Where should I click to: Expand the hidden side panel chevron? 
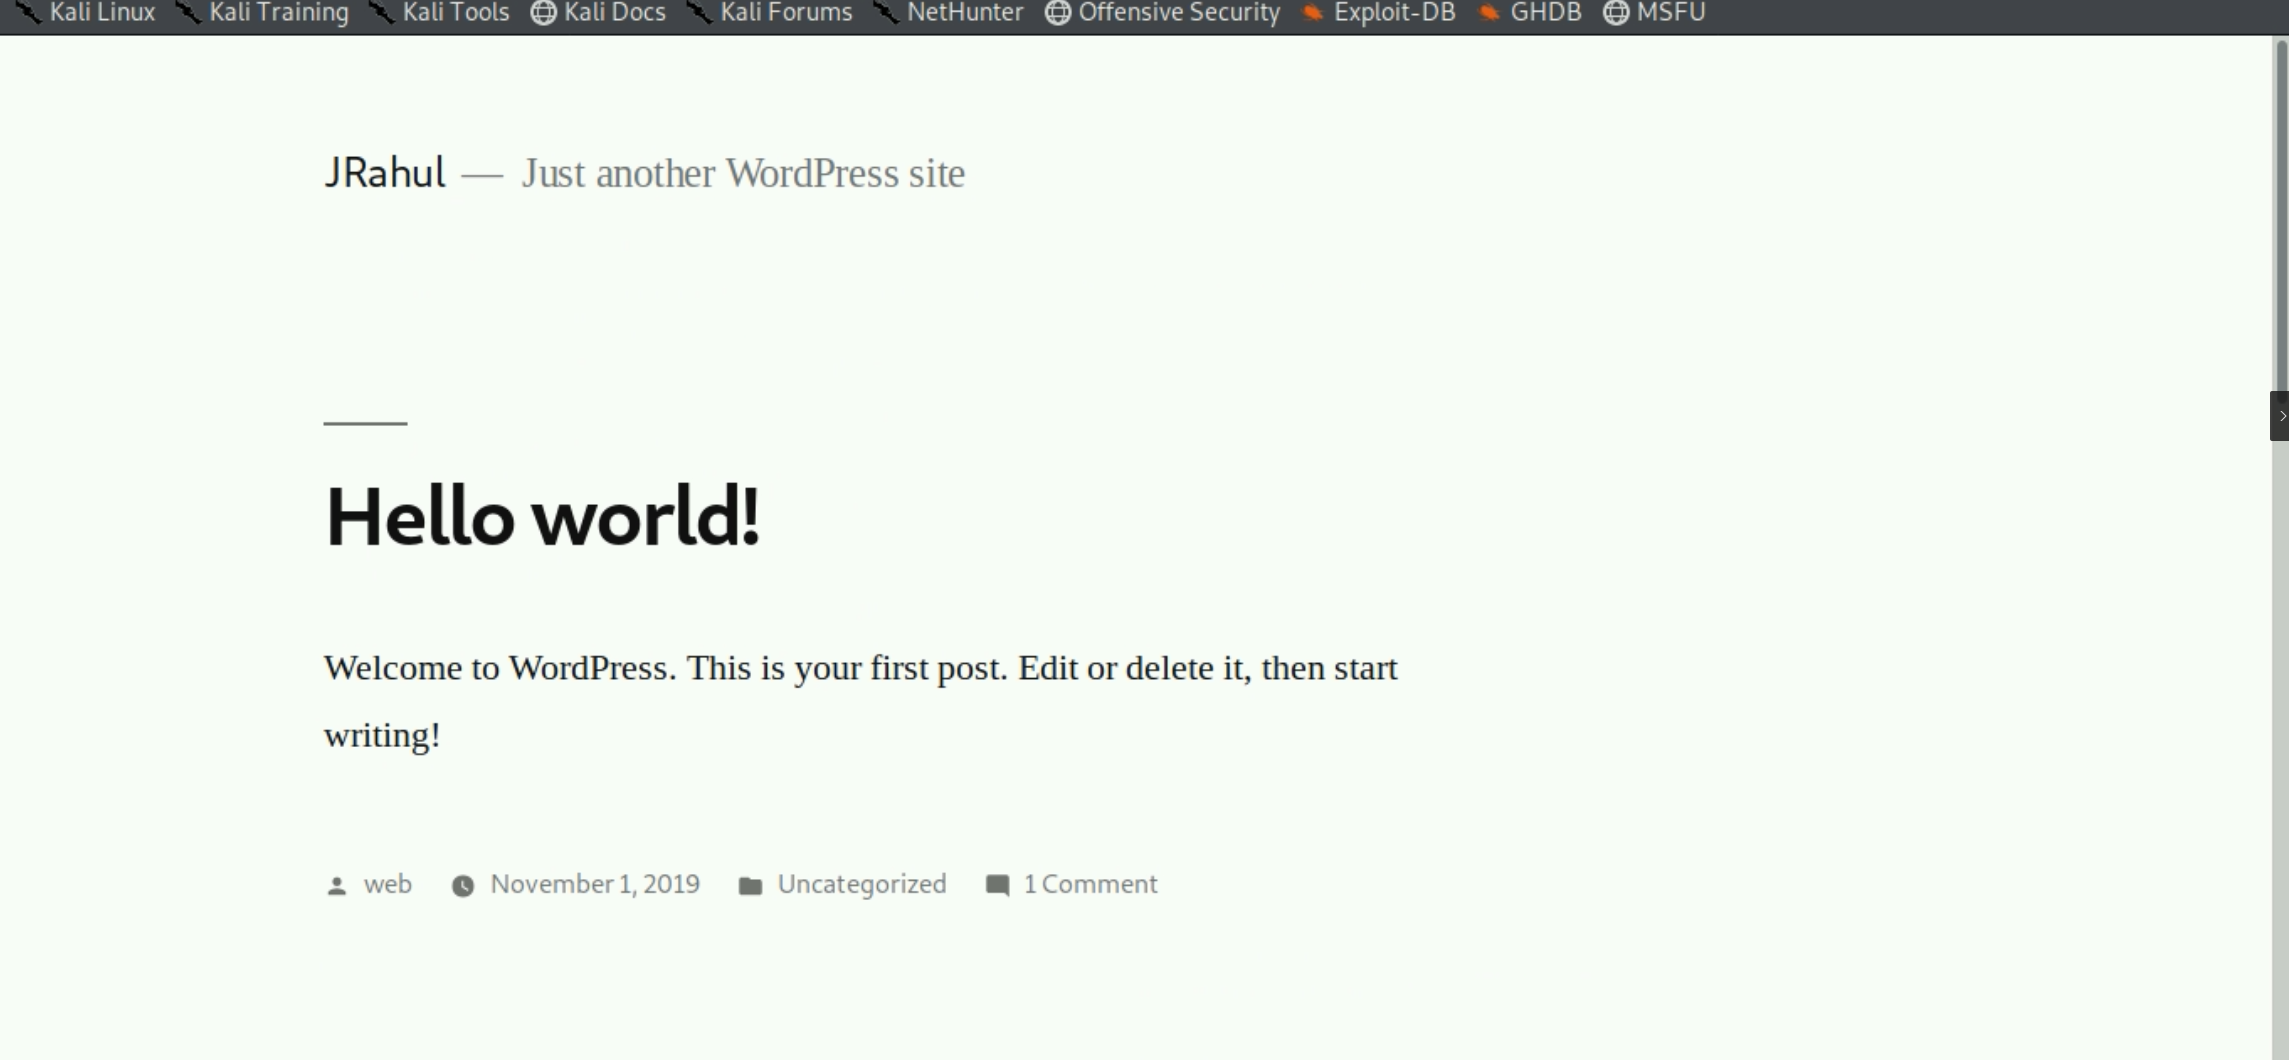click(2281, 416)
